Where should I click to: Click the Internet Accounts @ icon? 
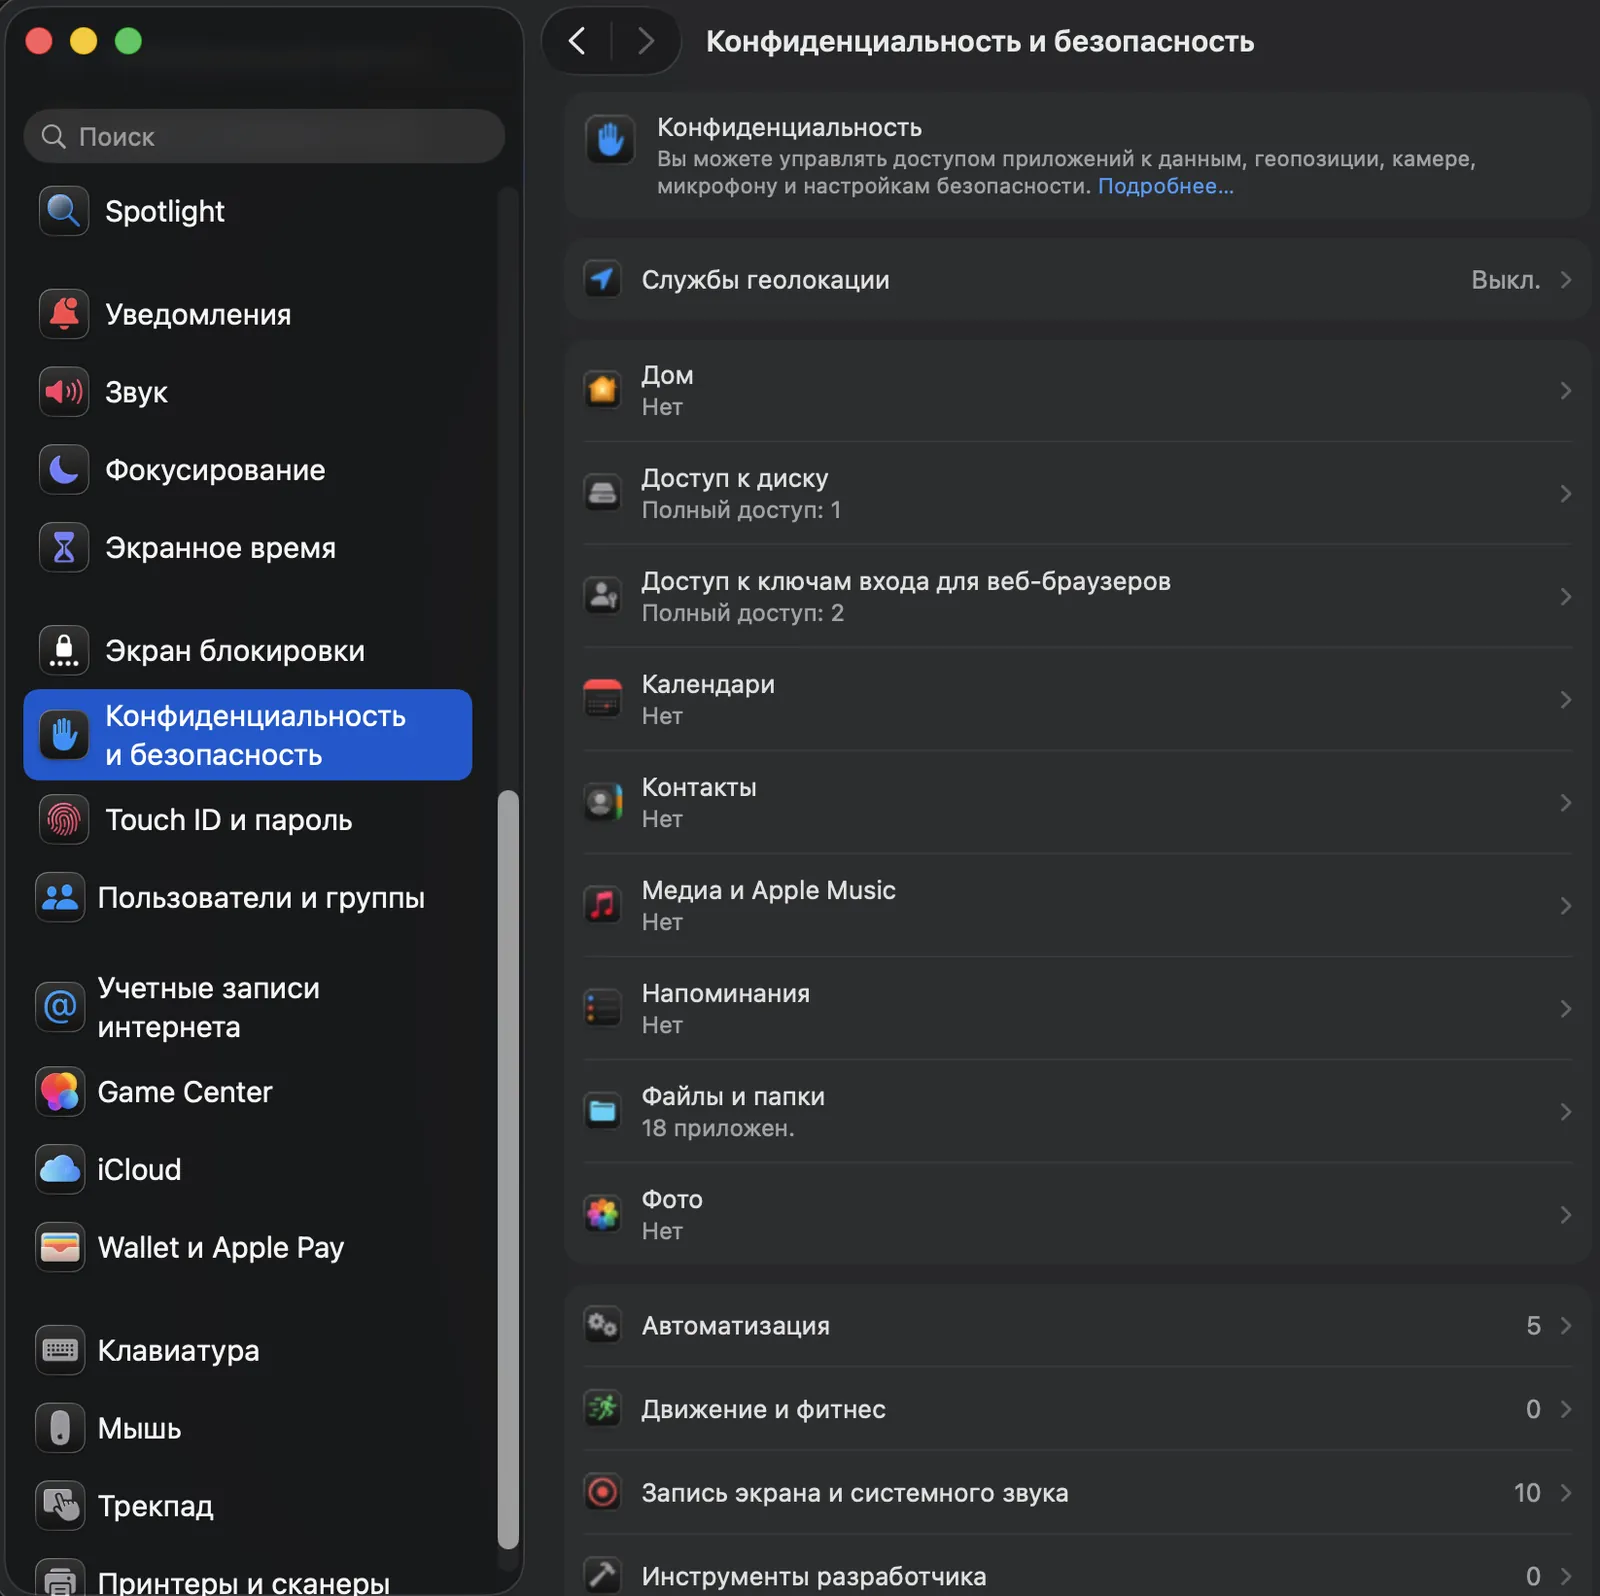pyautogui.click(x=60, y=1007)
